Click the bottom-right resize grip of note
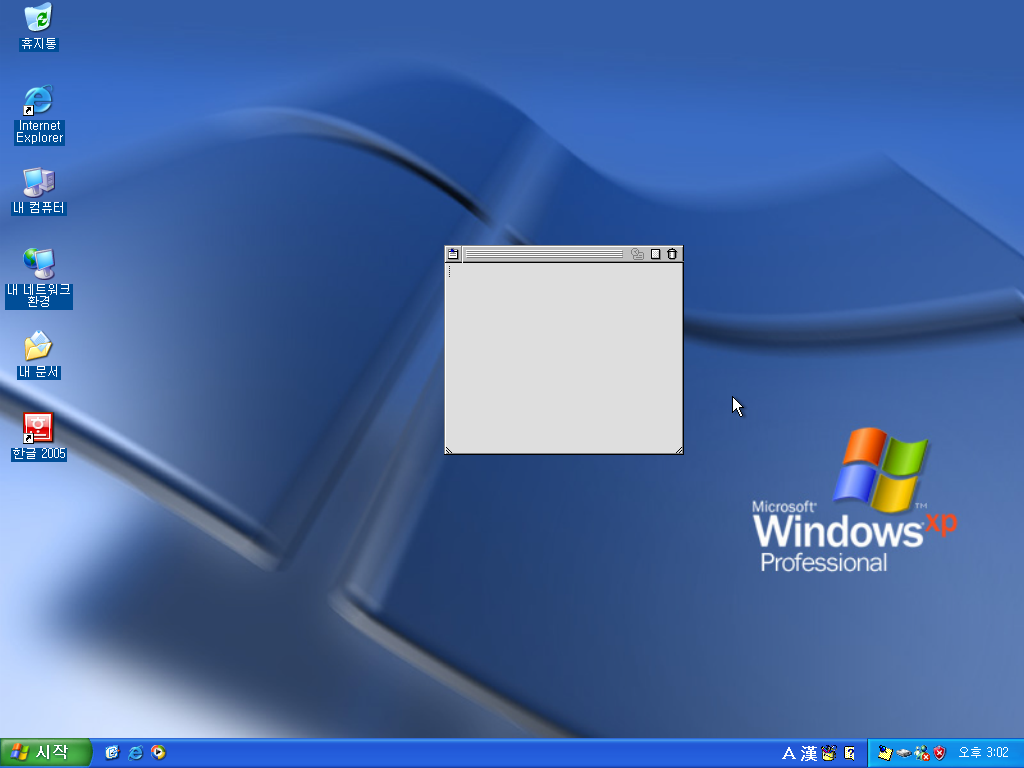1024x768 pixels. pos(679,450)
